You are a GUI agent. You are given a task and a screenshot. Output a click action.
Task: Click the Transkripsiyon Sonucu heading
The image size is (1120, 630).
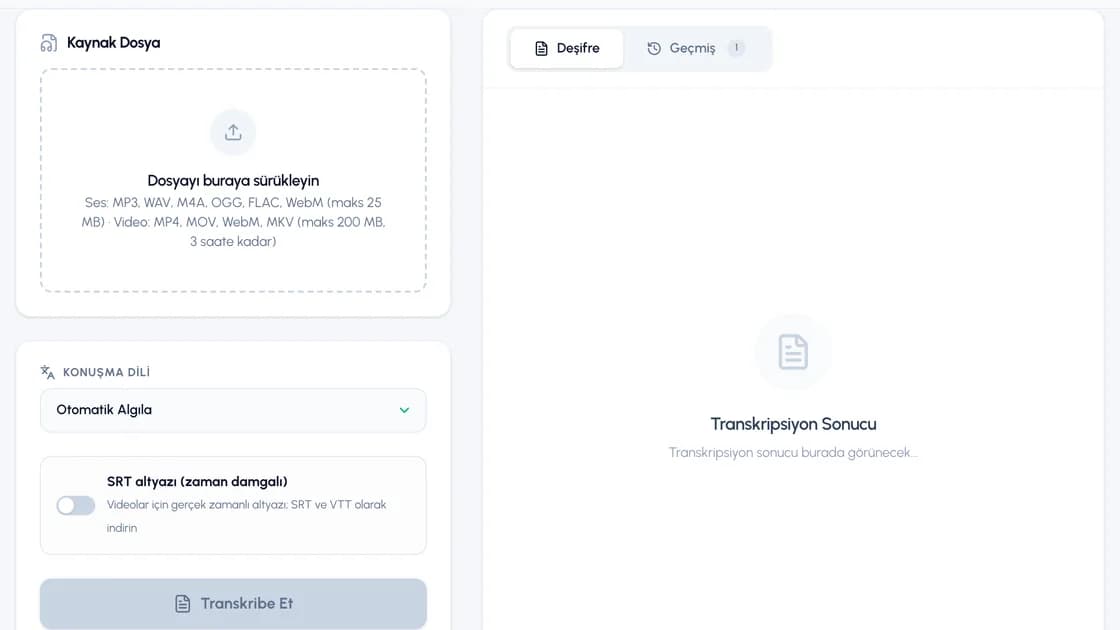(x=794, y=424)
